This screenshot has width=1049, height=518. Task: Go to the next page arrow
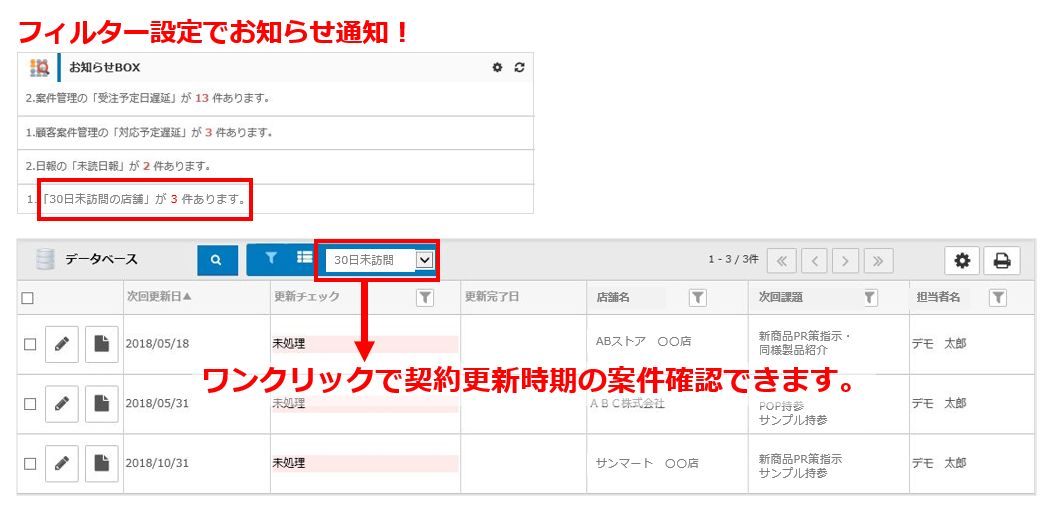pos(846,261)
